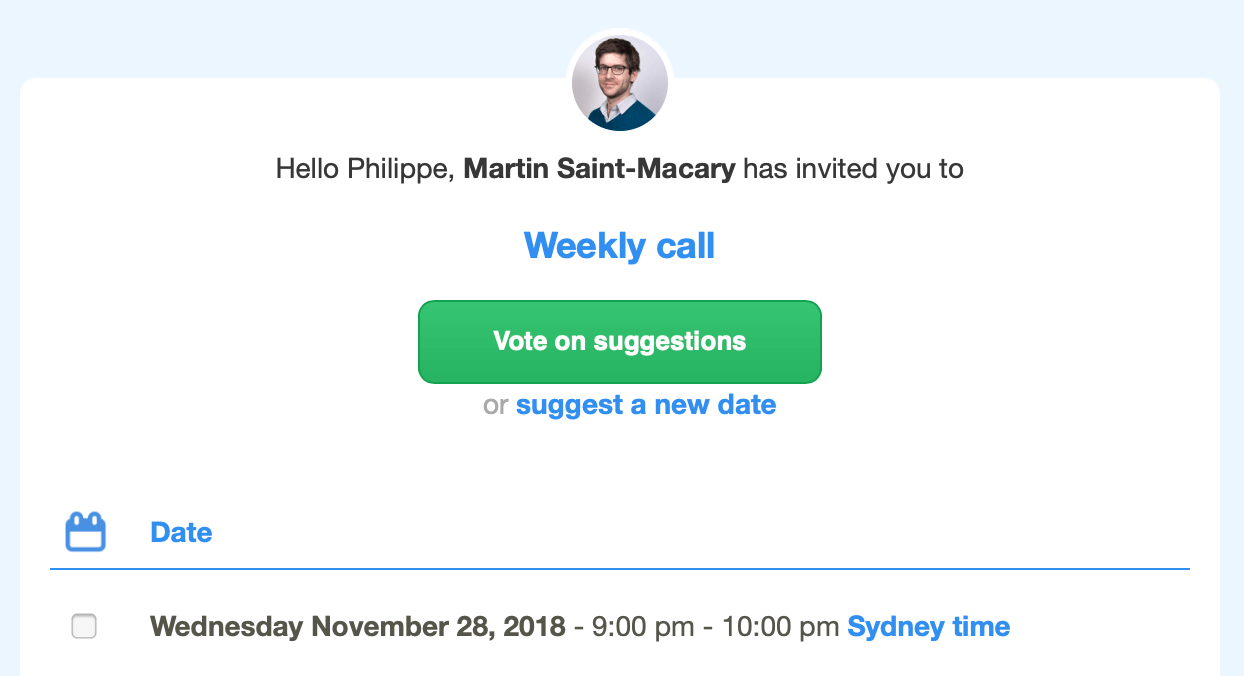Tick the Wednesday November 28 checkbox
The width and height of the screenshot is (1244, 676).
coord(85,627)
